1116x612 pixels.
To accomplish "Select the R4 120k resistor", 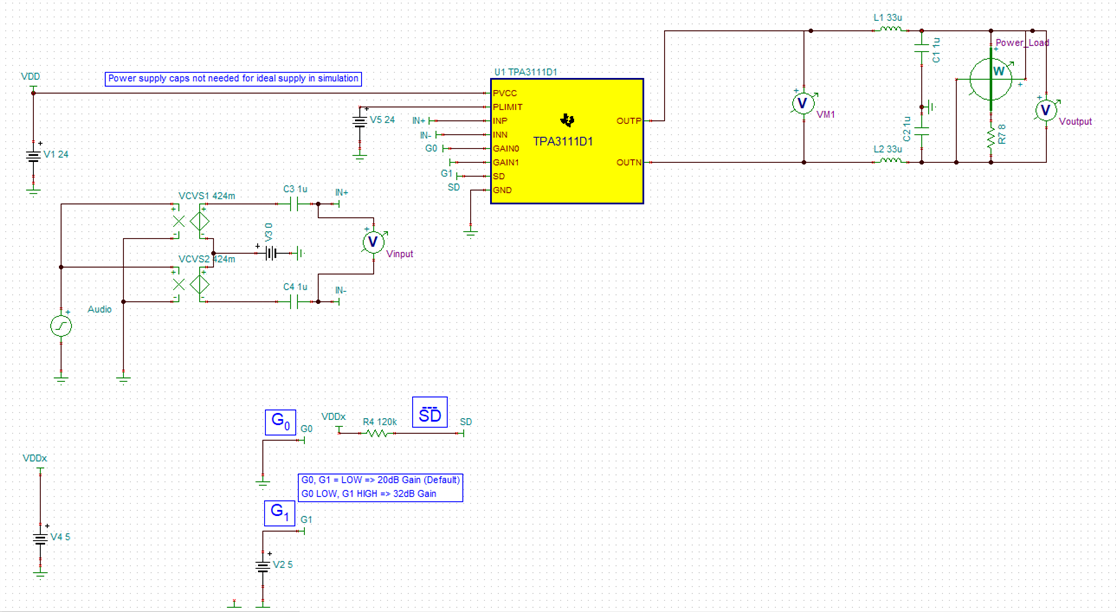I will point(378,433).
